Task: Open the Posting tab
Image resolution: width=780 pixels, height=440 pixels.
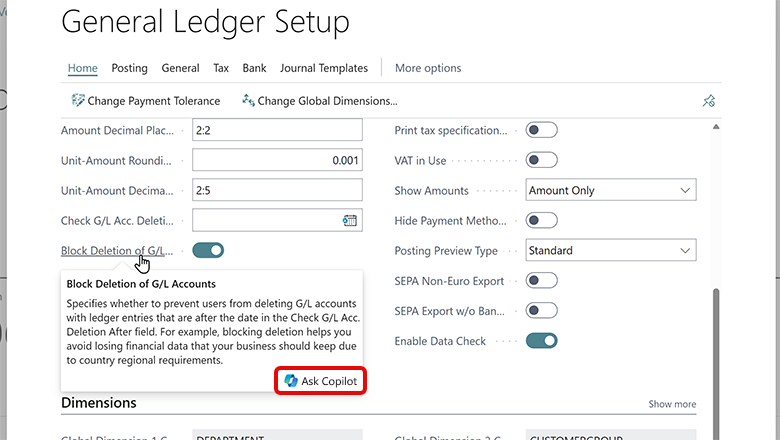Action: (x=129, y=68)
